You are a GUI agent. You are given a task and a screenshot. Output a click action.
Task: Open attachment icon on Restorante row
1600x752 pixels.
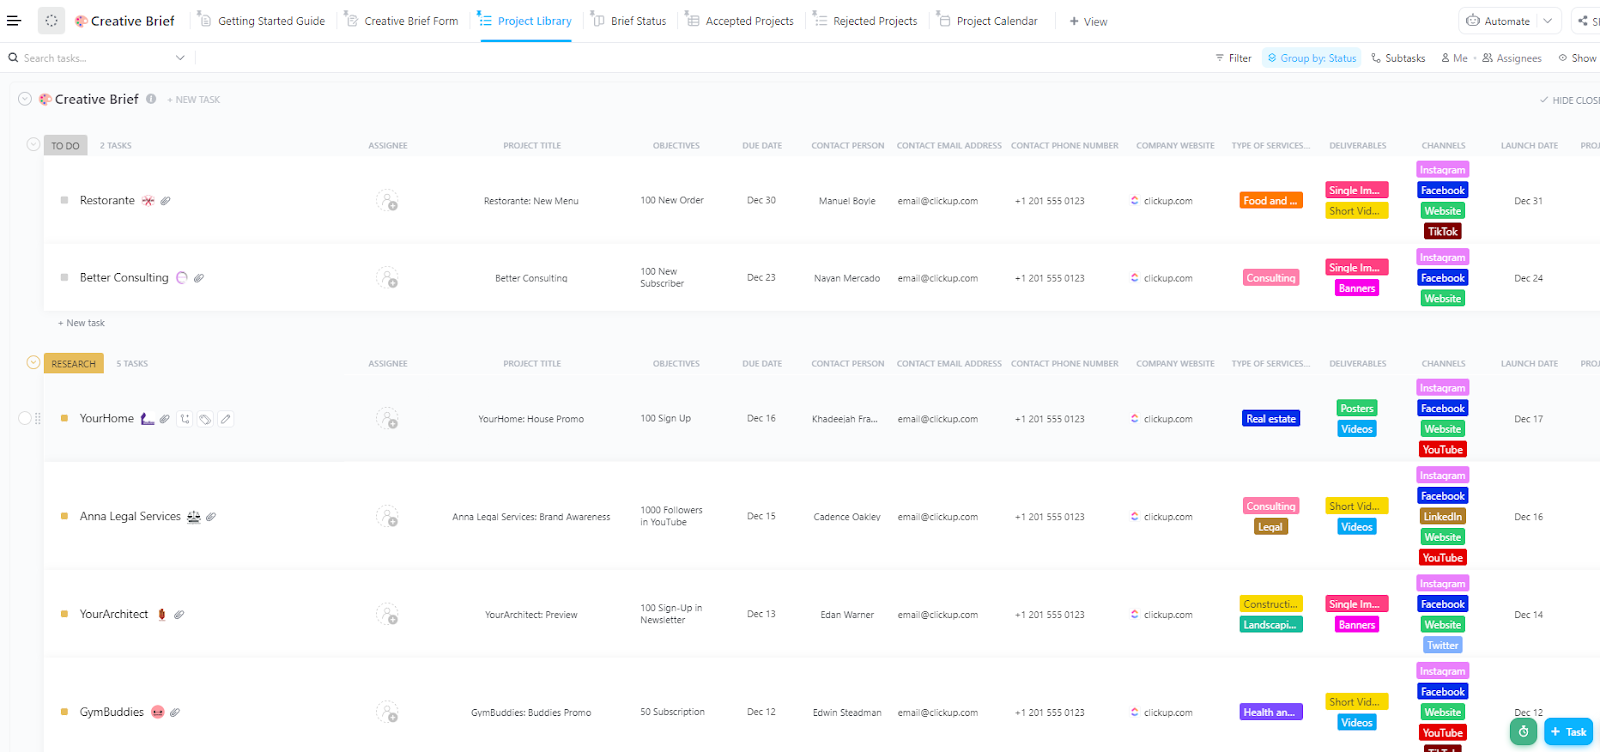(166, 201)
